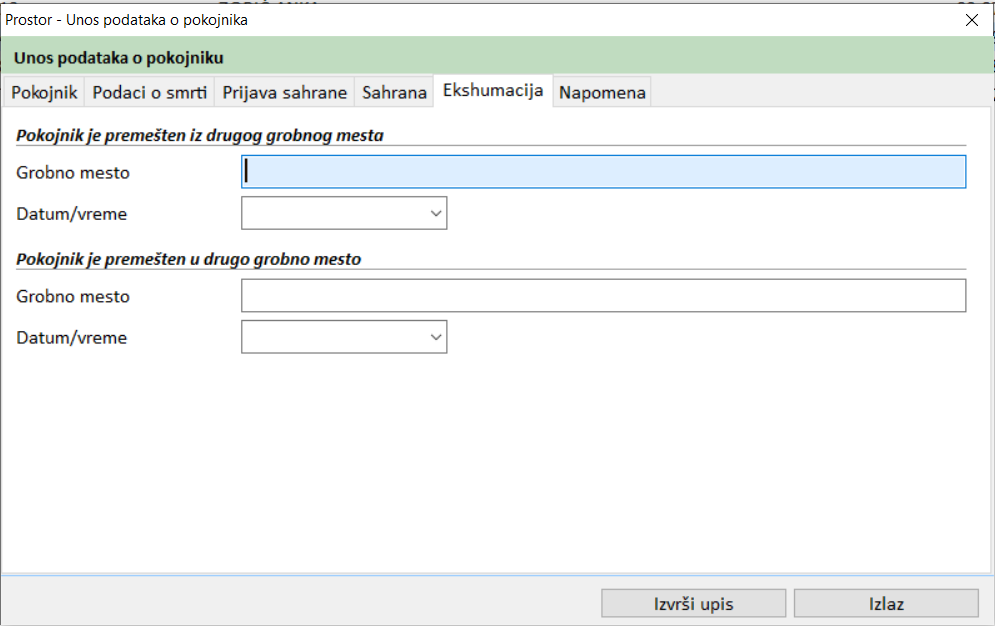Click the Prostor window title bar text
Screen dimensions: 995x626
click(127, 19)
